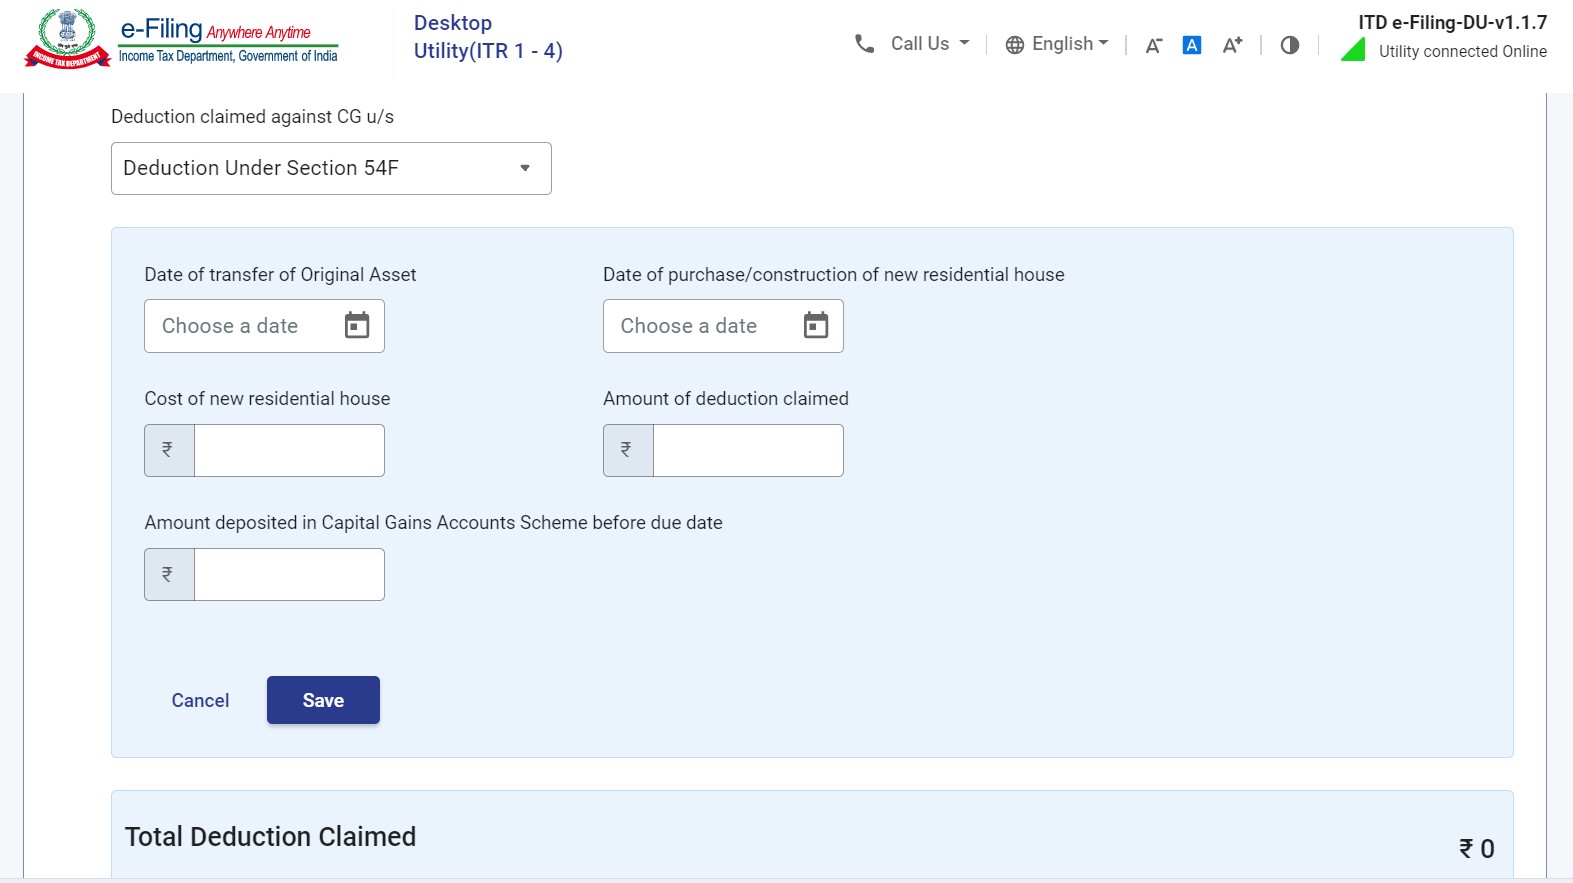Click the globe language icon
Screen dimensions: 1573x883
[x=1014, y=45]
